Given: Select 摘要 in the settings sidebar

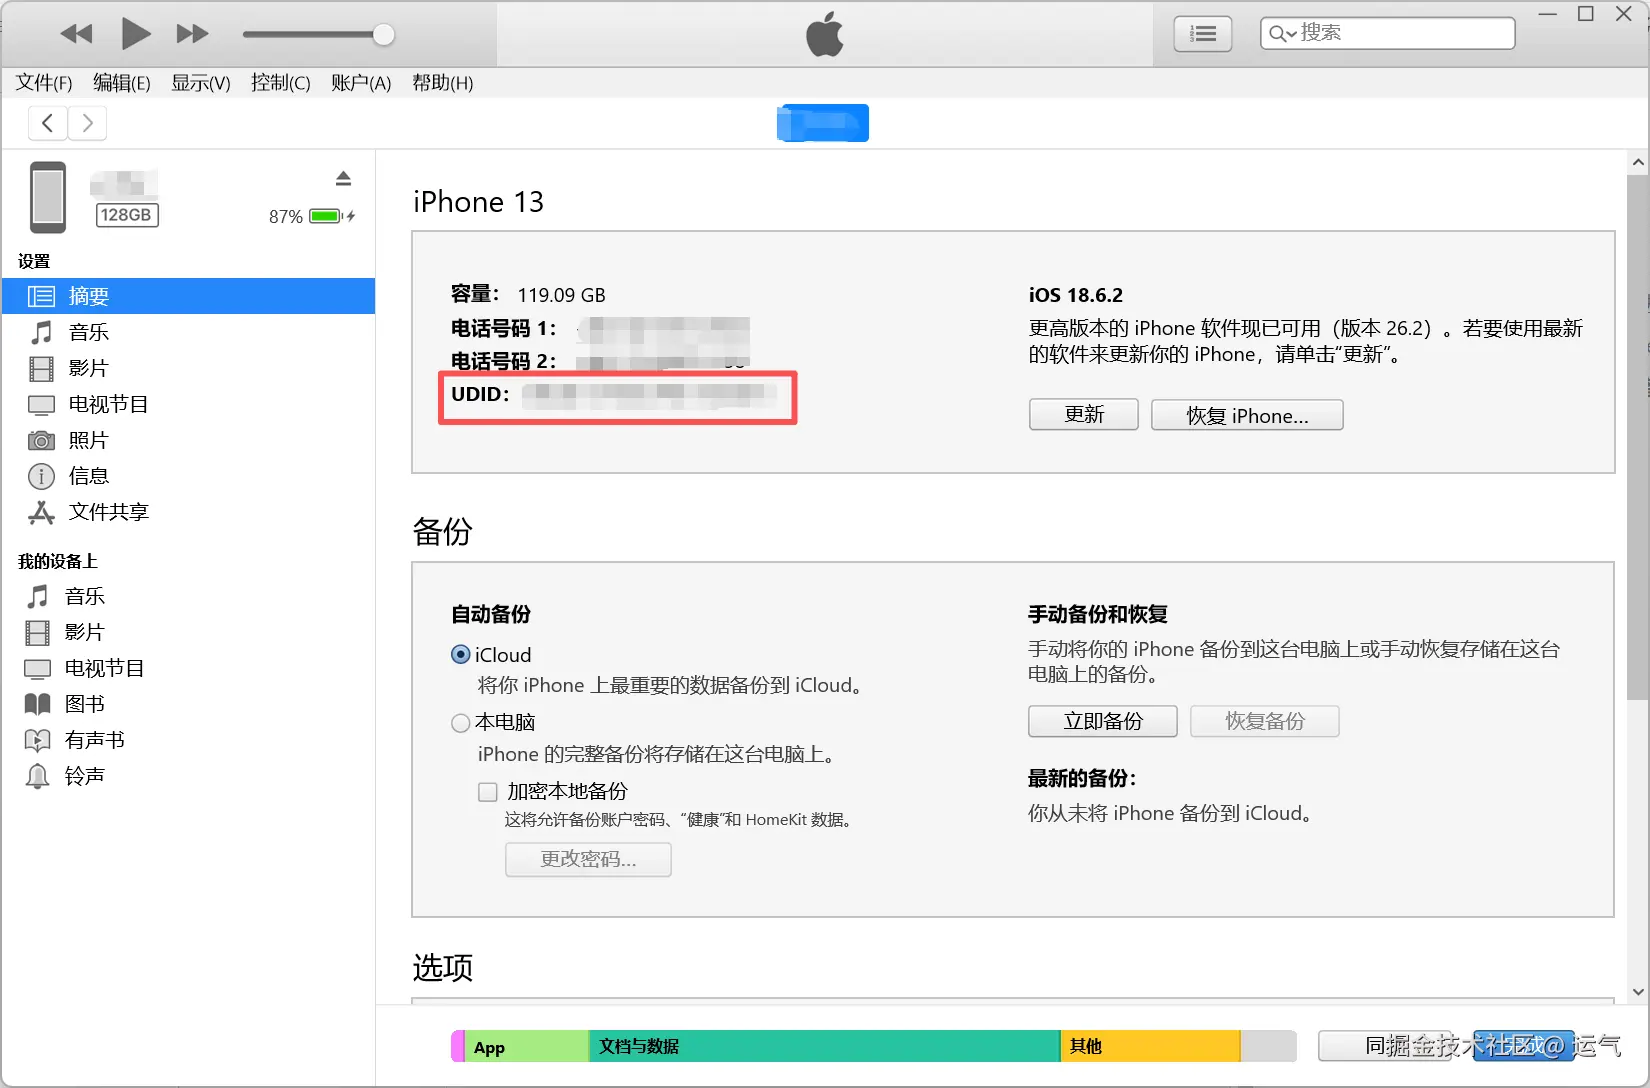Looking at the screenshot, I should click(x=188, y=296).
